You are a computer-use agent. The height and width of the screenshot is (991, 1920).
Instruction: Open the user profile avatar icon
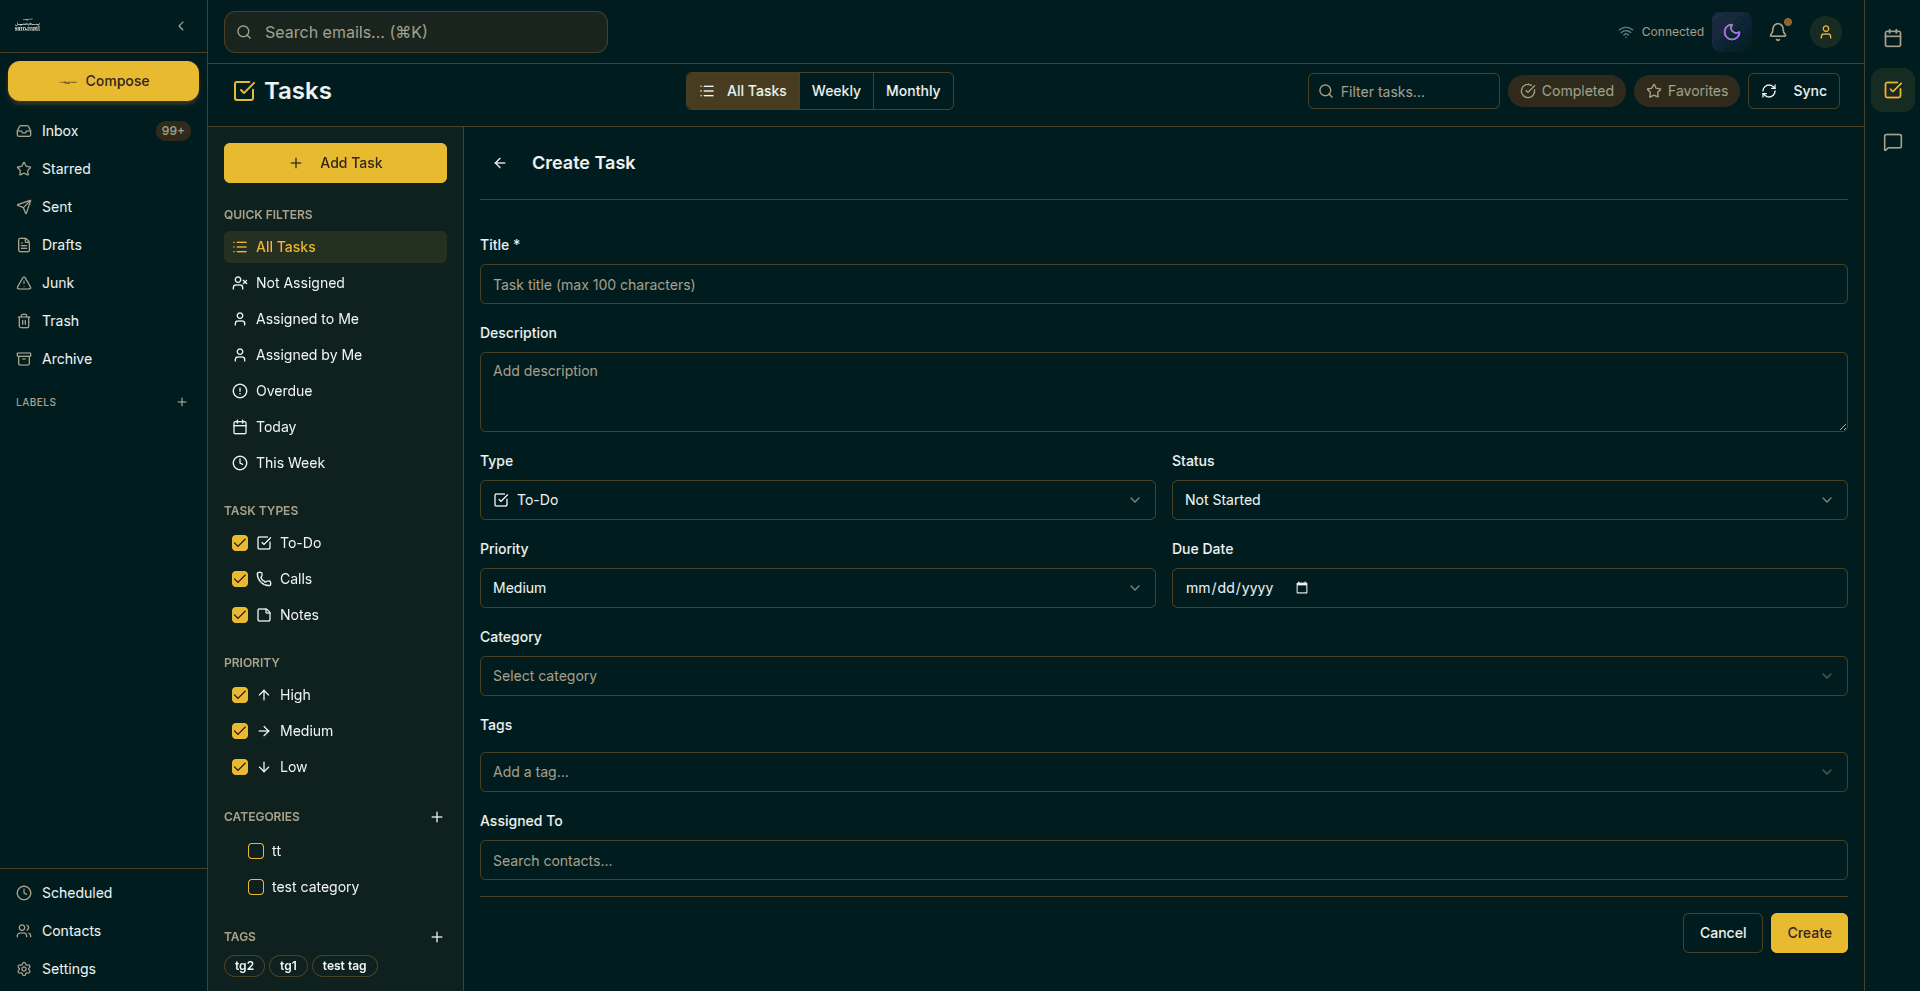click(1825, 32)
